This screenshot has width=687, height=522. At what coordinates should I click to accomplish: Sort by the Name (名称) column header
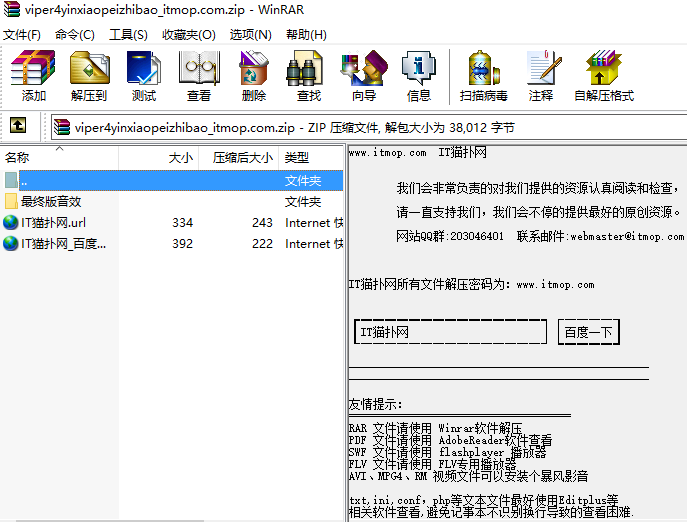[59, 157]
